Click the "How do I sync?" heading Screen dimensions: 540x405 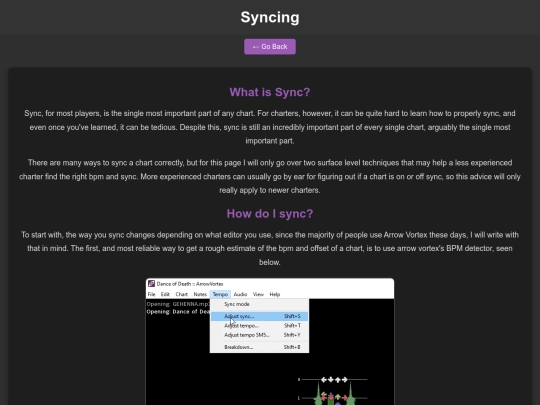270,214
